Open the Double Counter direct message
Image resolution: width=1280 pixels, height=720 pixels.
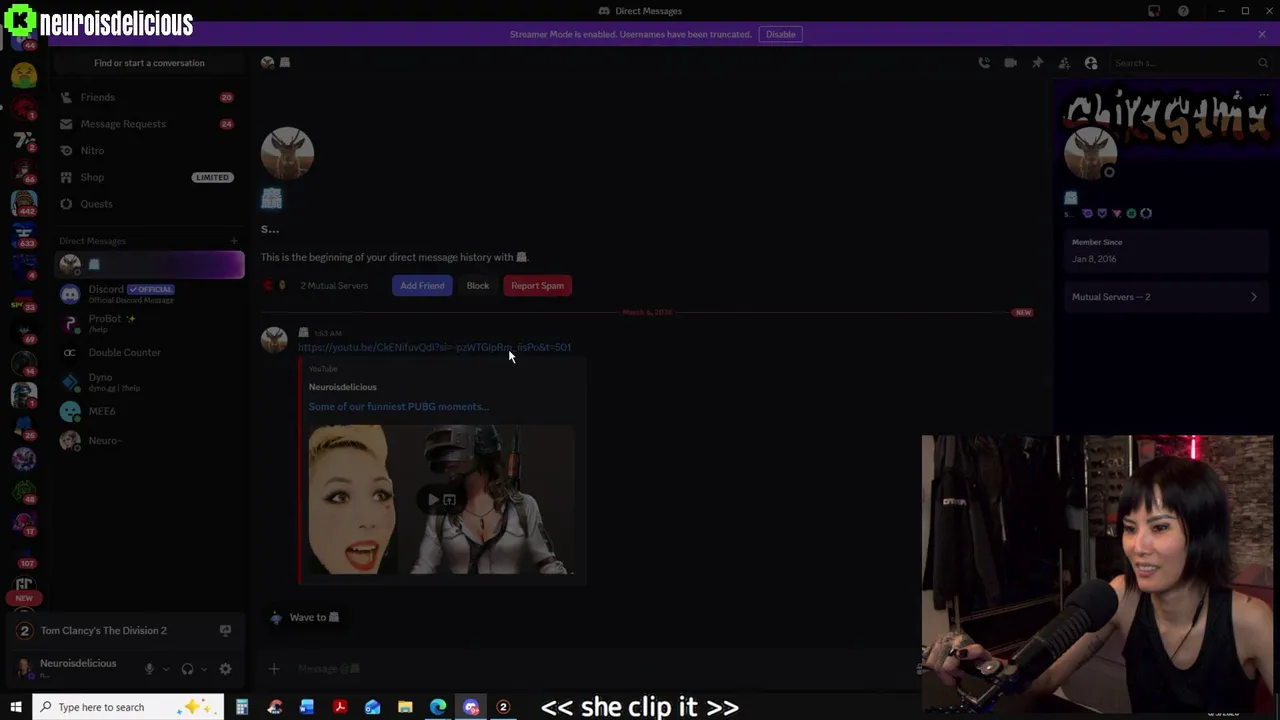[x=149, y=352]
